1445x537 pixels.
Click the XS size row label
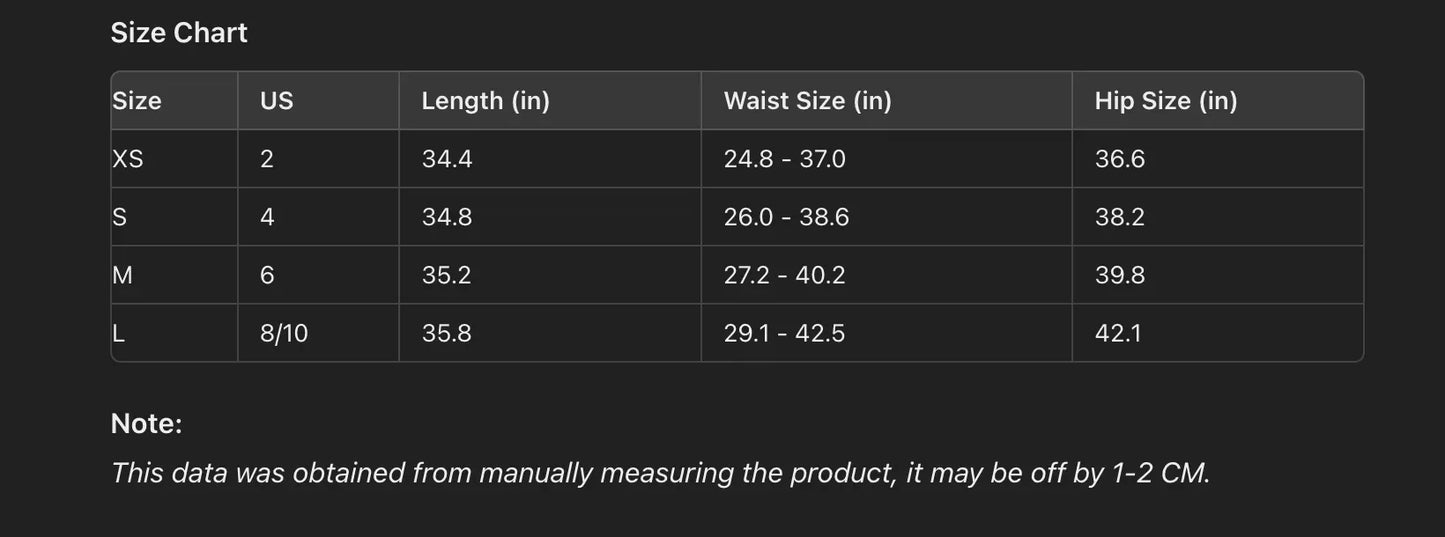pos(128,159)
